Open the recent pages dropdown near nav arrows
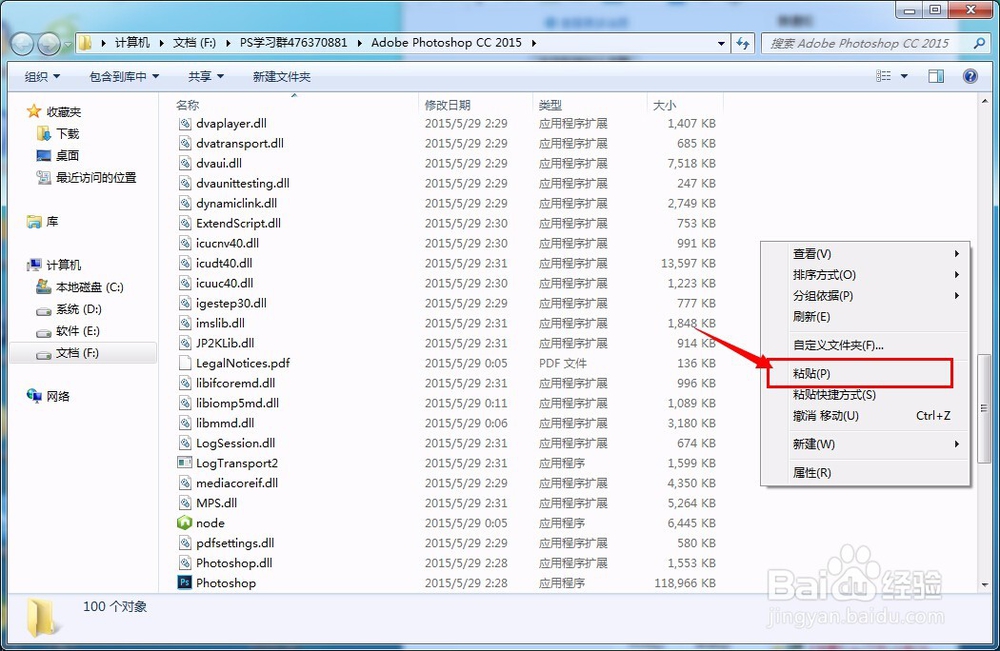This screenshot has width=1000, height=651. point(68,45)
